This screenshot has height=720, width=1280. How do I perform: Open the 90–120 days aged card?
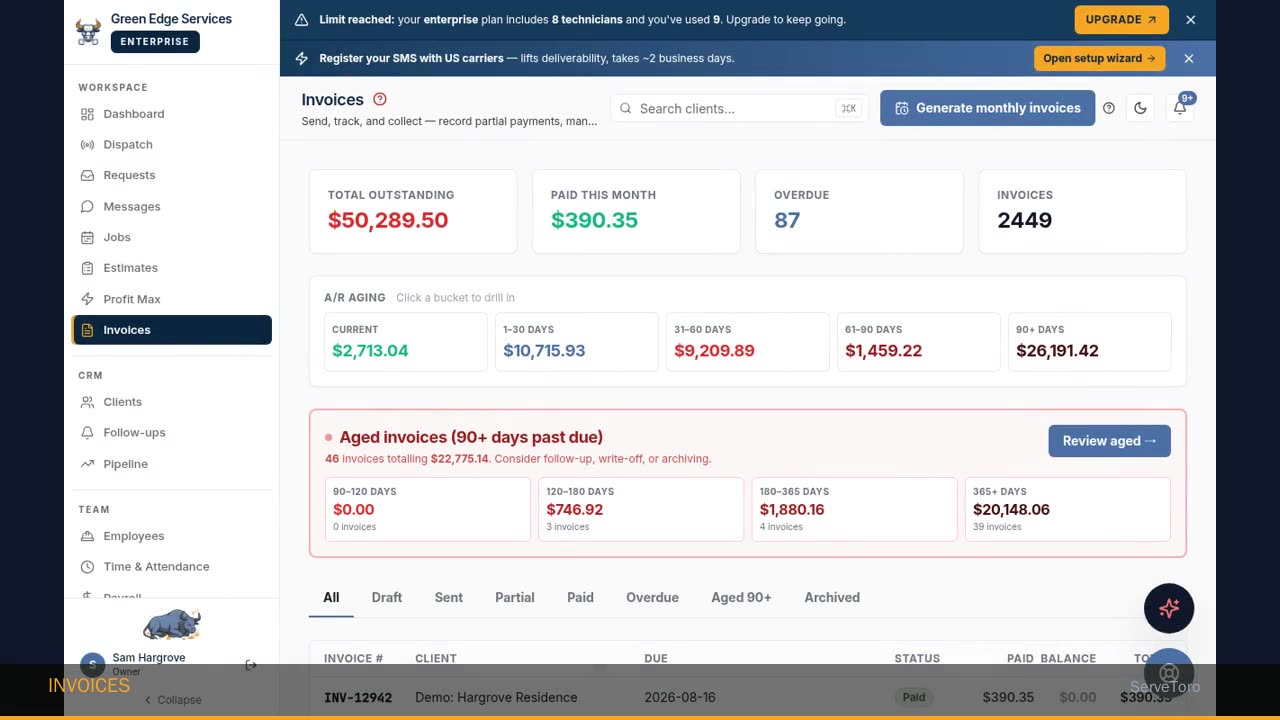(428, 509)
